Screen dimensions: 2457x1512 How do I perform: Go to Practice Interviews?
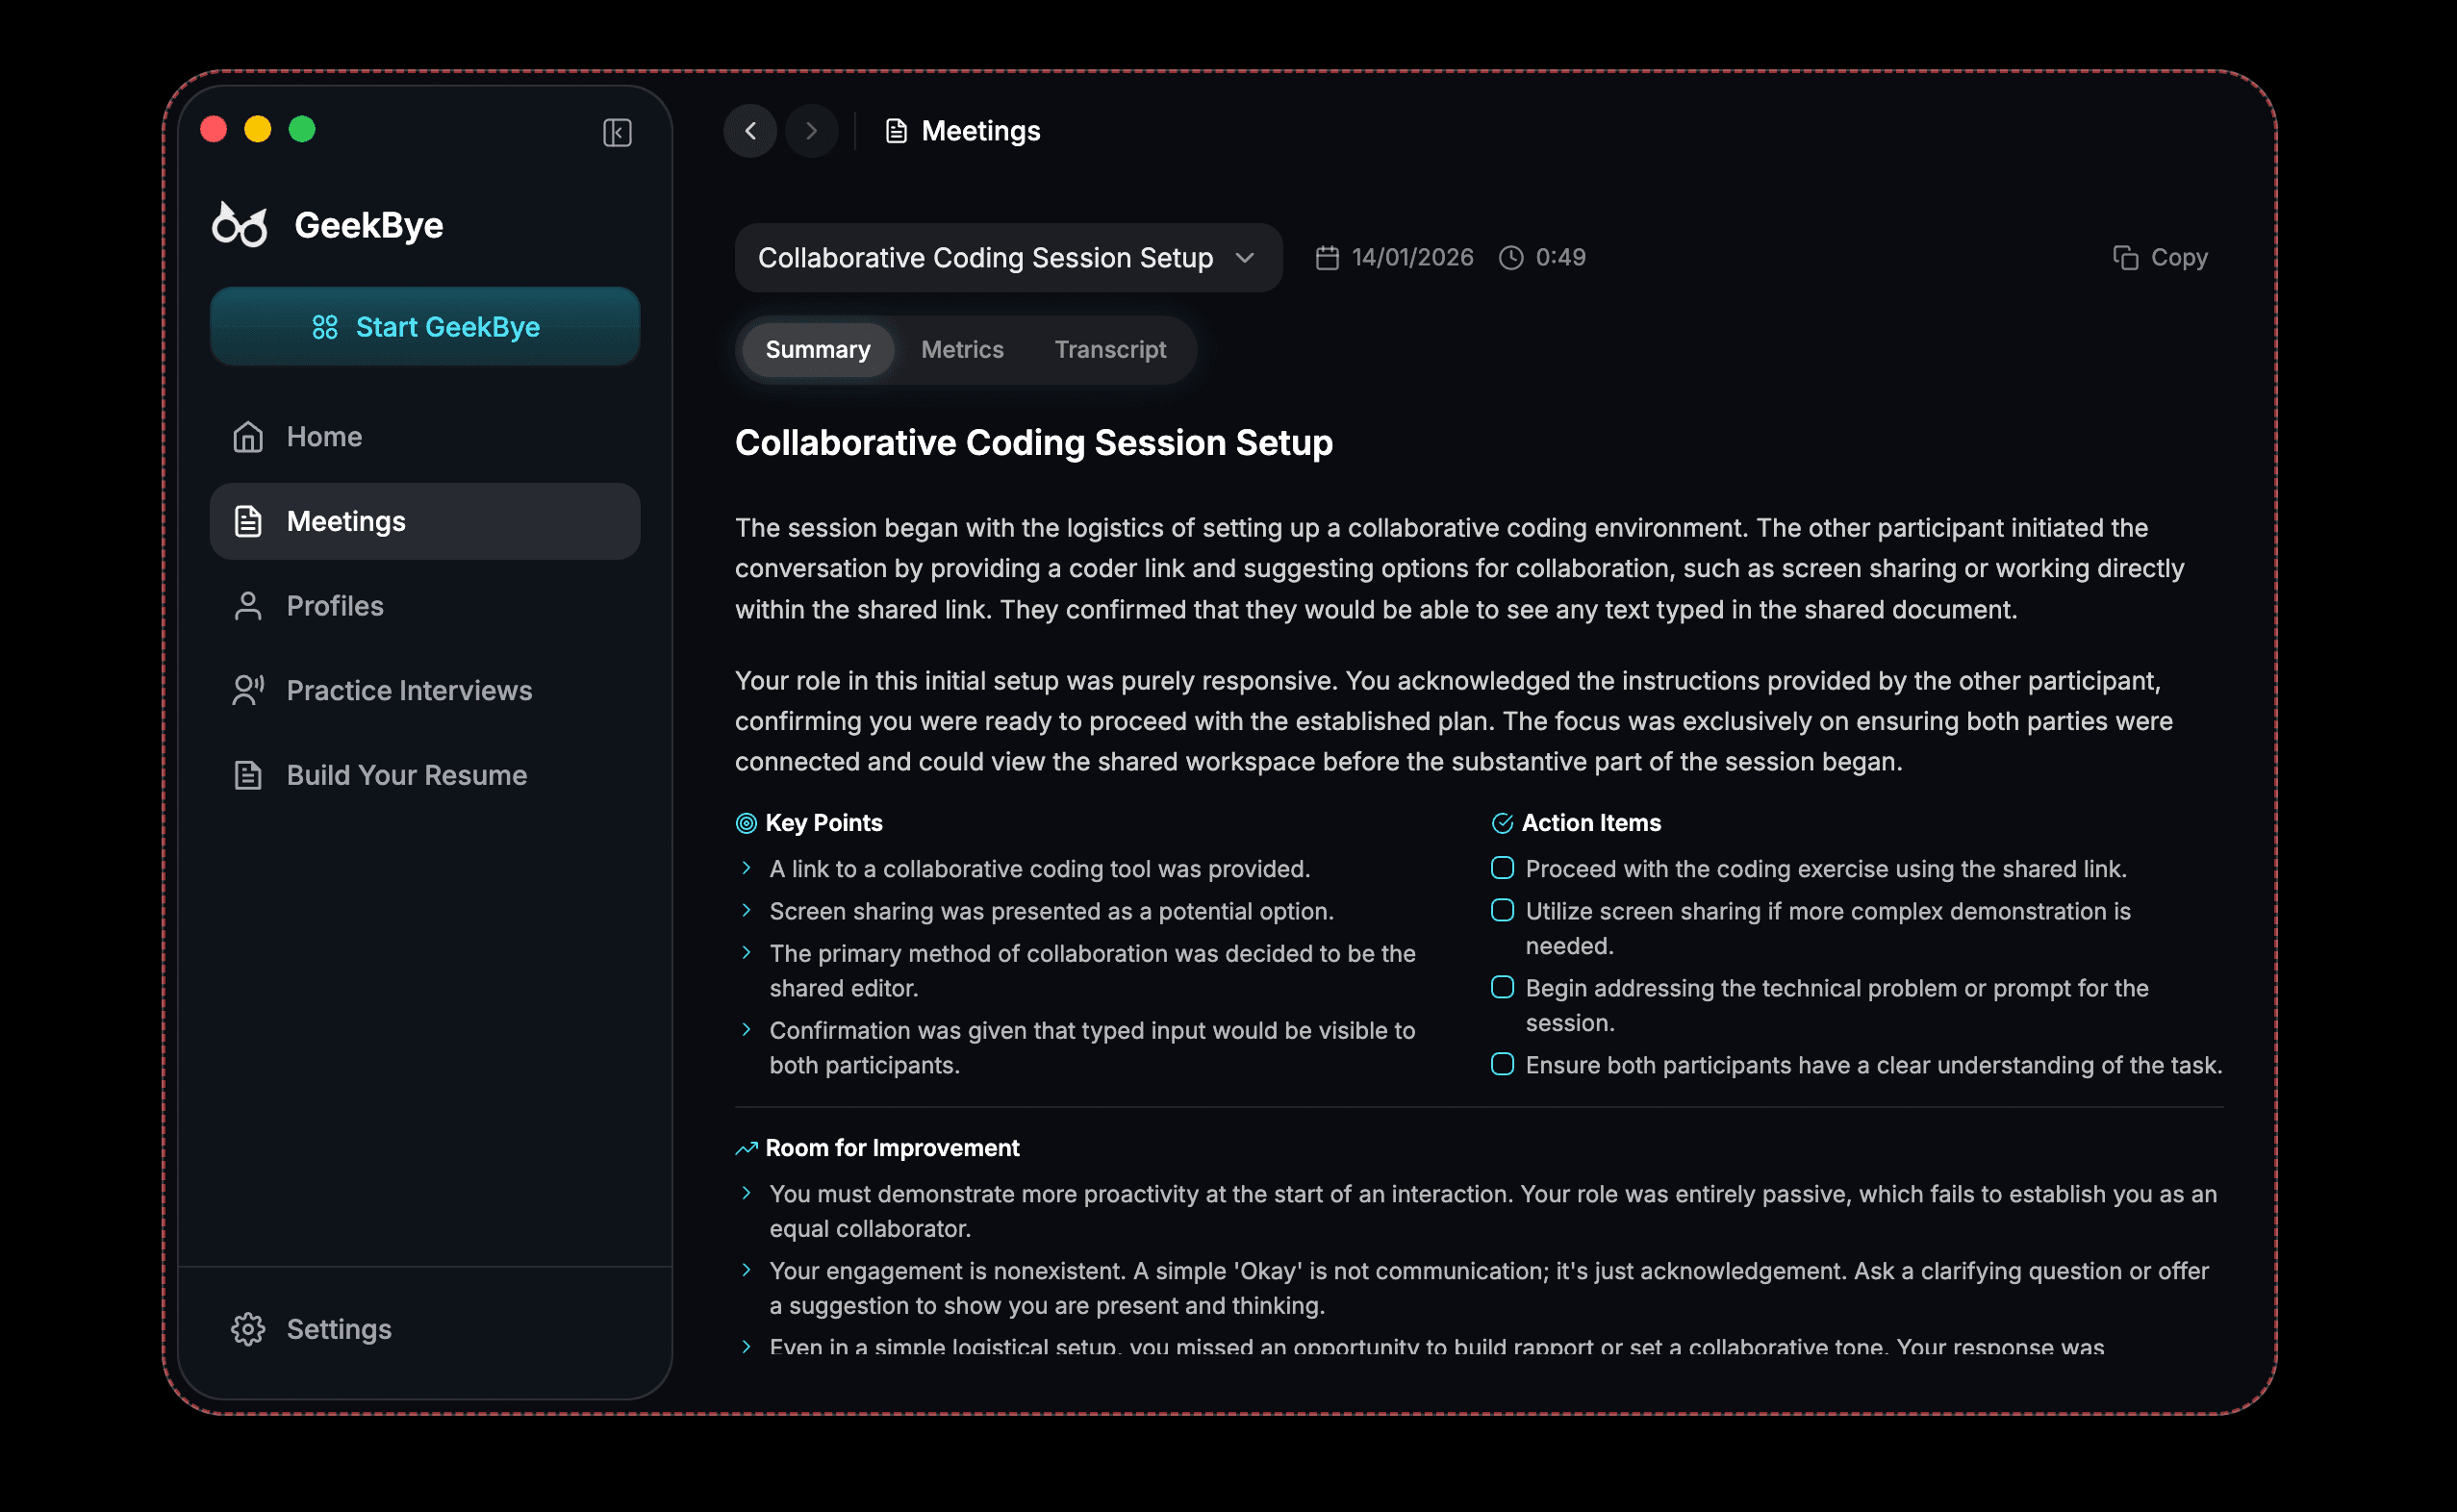coord(425,691)
